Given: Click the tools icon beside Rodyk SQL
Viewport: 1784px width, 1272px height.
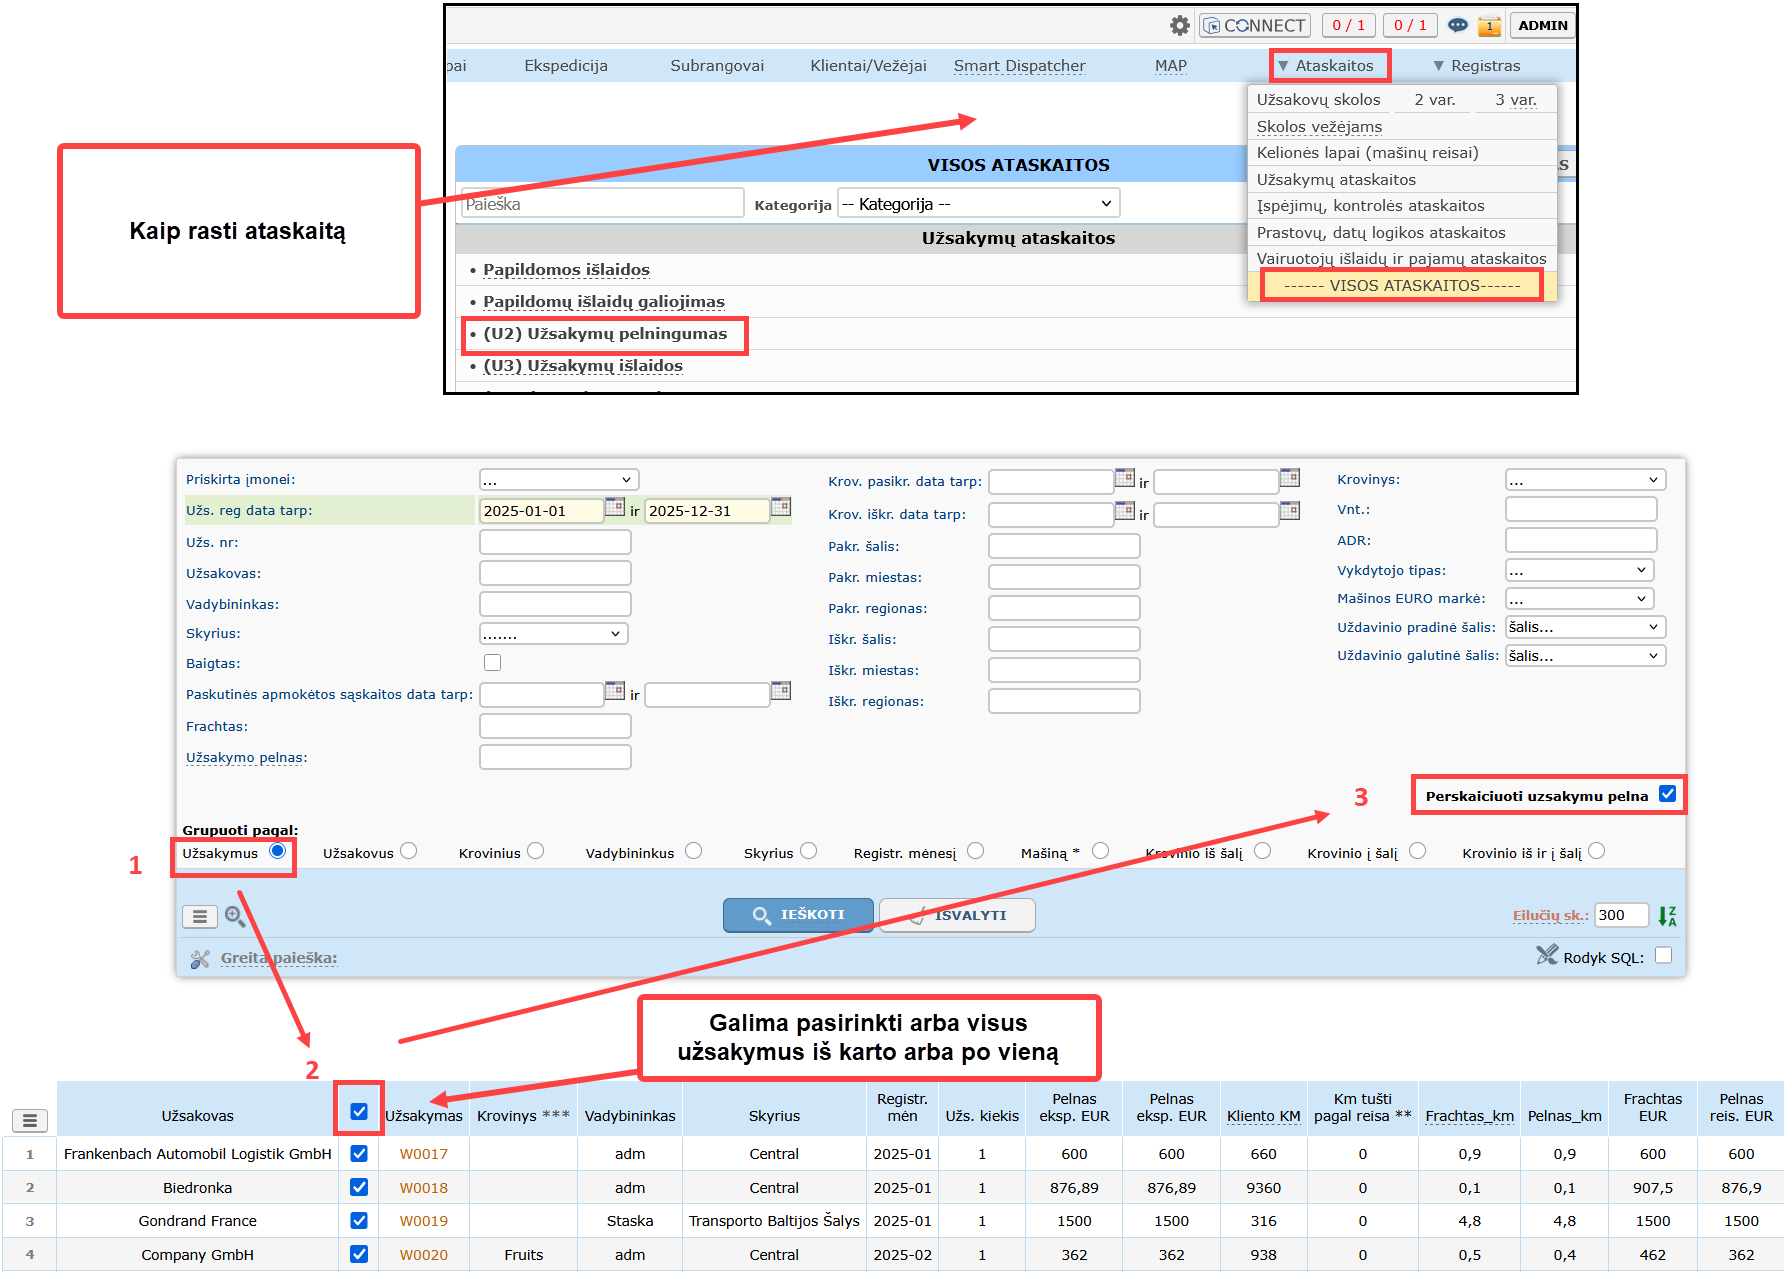Looking at the screenshot, I should (x=1547, y=955).
